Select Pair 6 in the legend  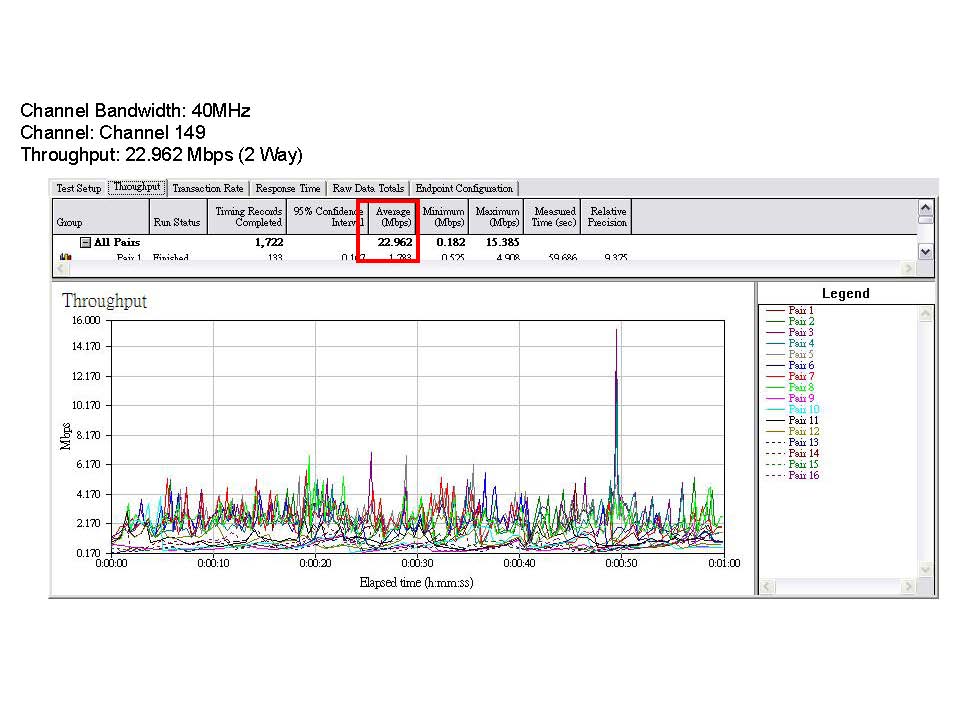[801, 365]
